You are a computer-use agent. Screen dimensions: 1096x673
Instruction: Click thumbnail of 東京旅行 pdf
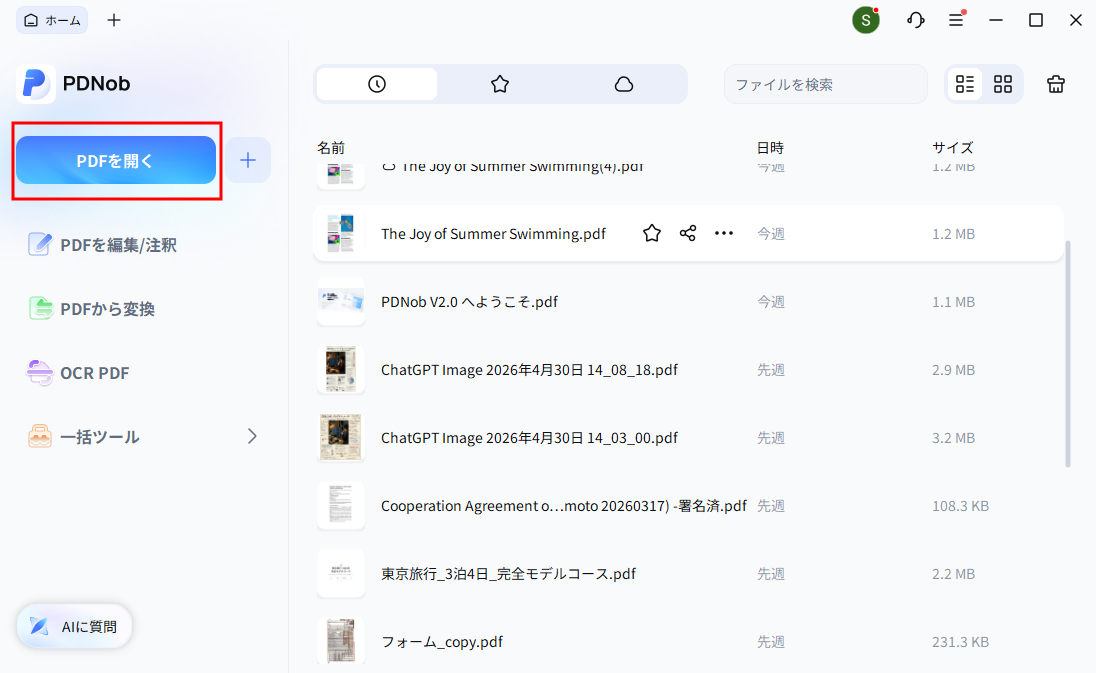point(341,574)
